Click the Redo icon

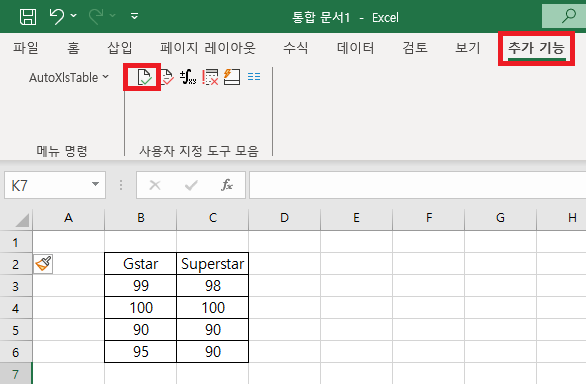96,16
